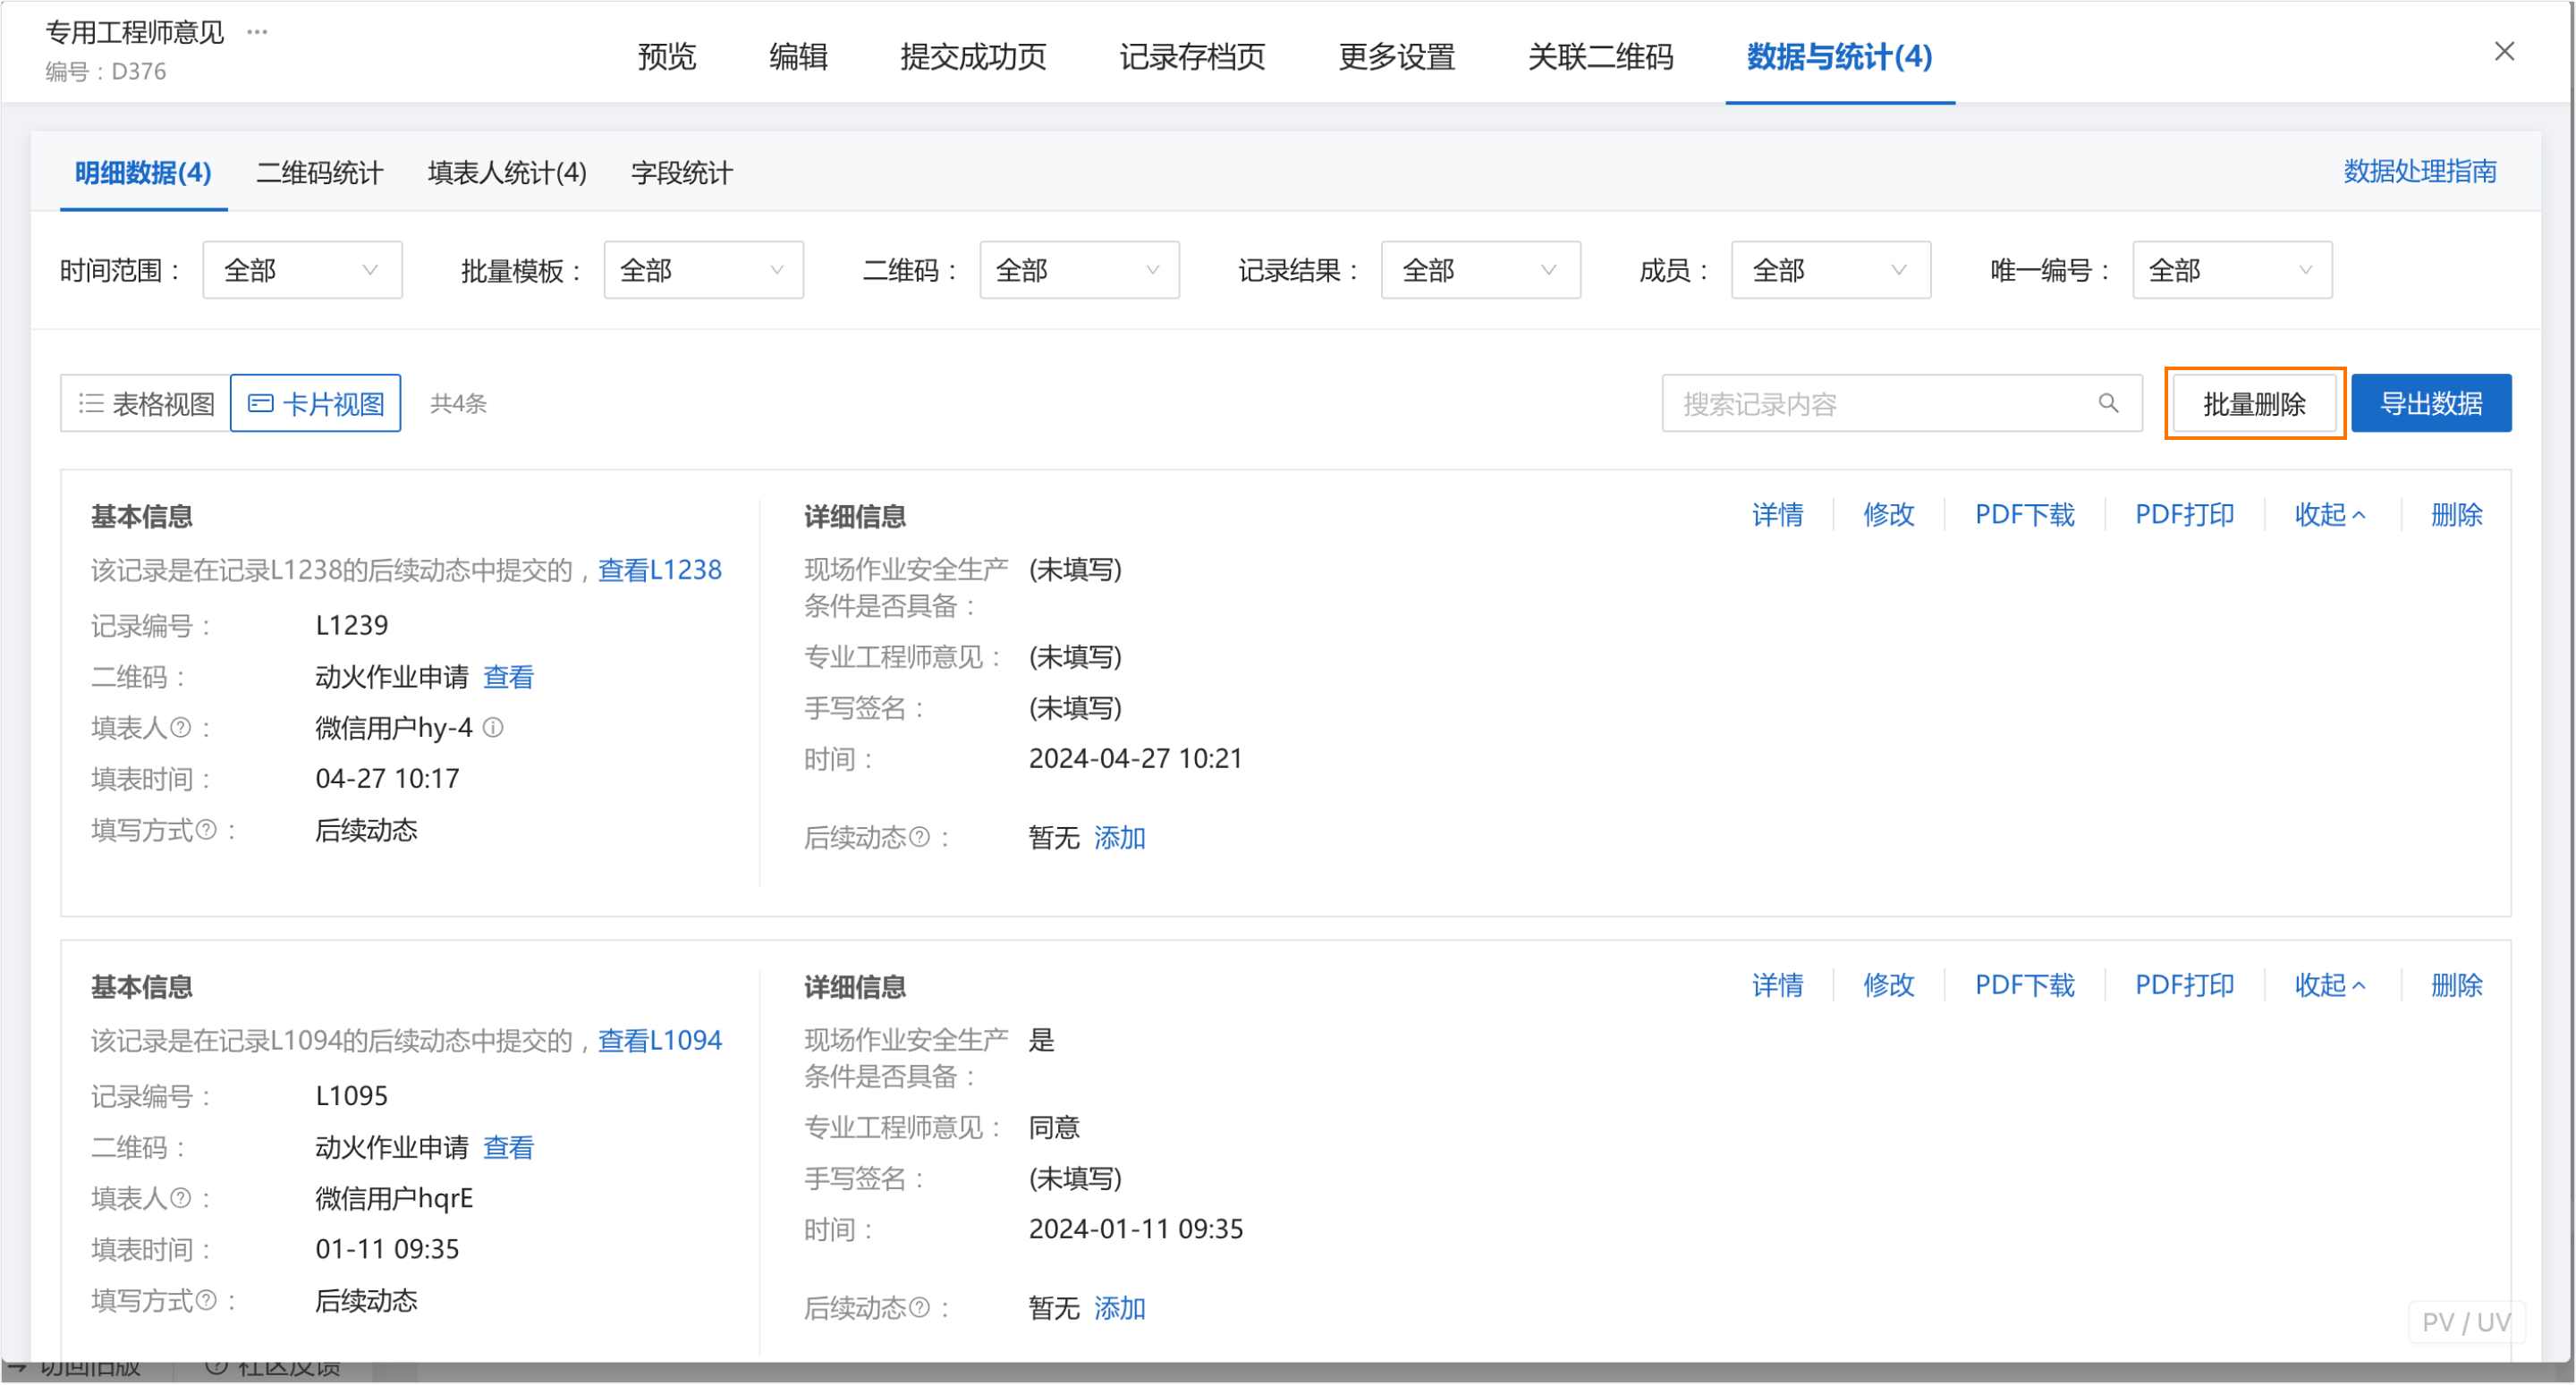Go to the 预览 tab

[666, 57]
